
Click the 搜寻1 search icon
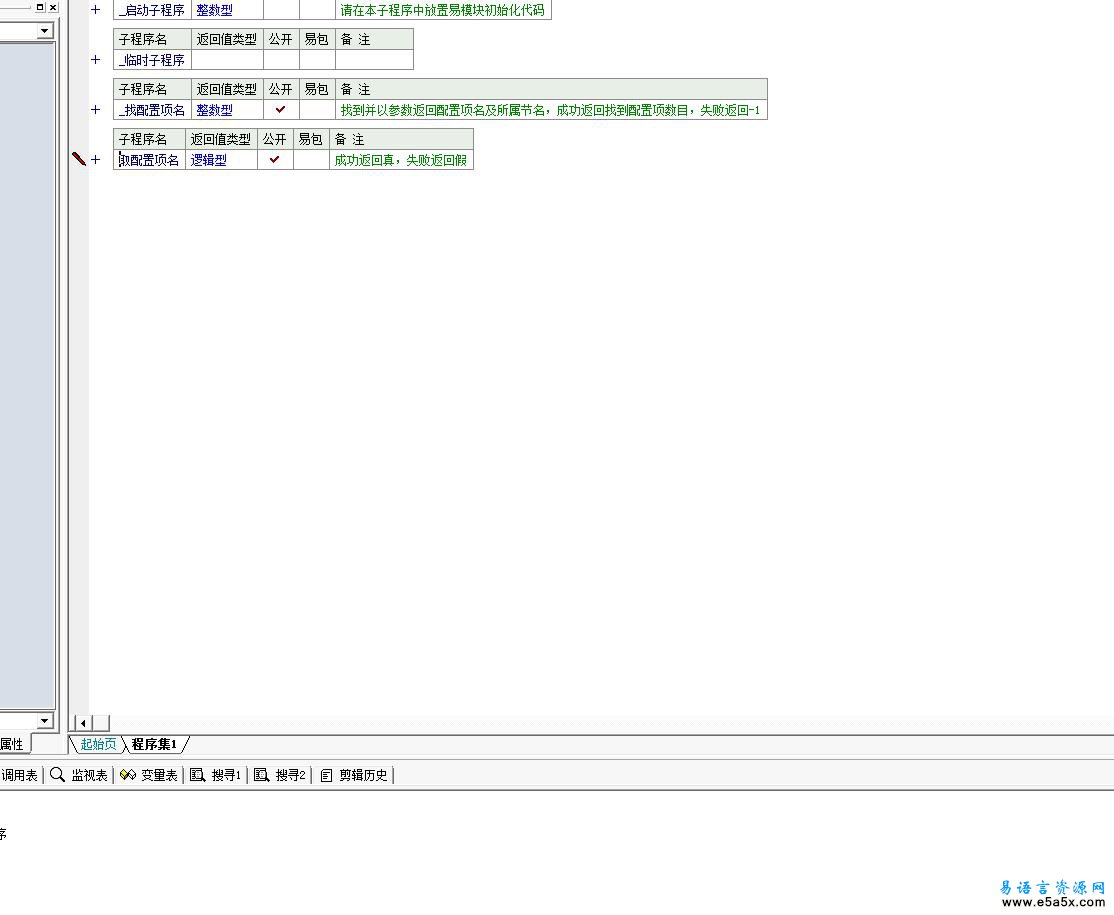pyautogui.click(x=198, y=774)
